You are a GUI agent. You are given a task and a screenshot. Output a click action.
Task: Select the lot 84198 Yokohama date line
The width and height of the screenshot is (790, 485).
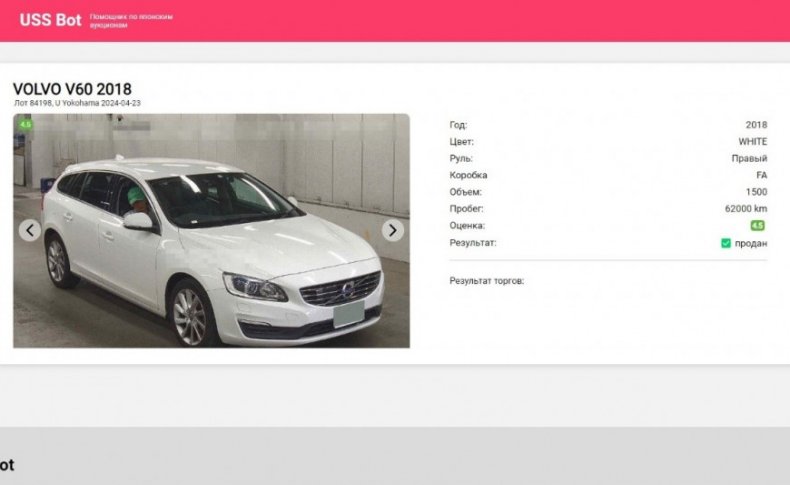tap(78, 103)
